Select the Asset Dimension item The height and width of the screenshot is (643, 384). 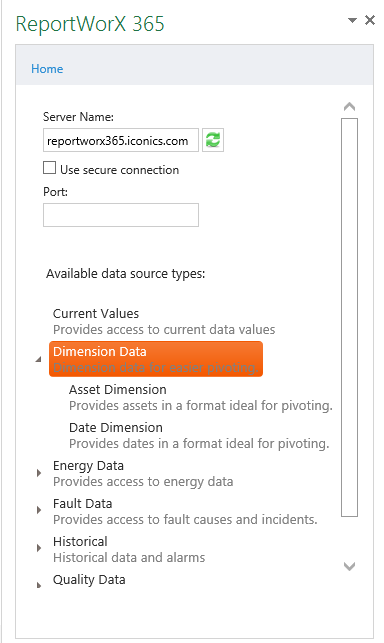pos(201,397)
